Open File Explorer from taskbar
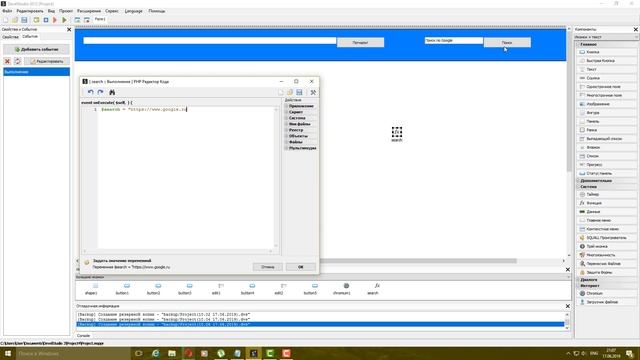Viewport: 640px width, 360px height. pyautogui.click(x=172, y=353)
